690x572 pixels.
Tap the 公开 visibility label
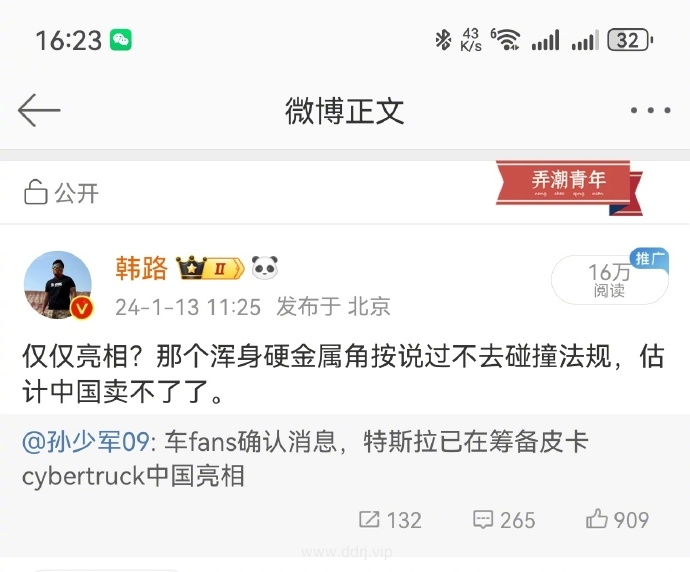click(77, 193)
